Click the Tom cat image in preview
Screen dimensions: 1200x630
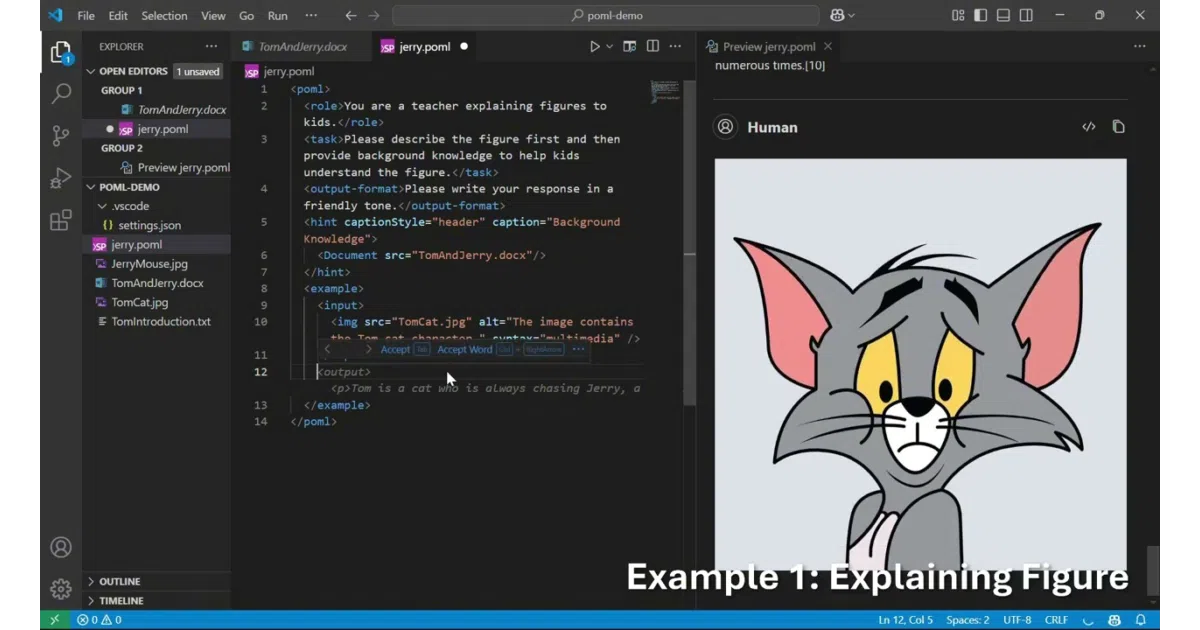(x=920, y=365)
